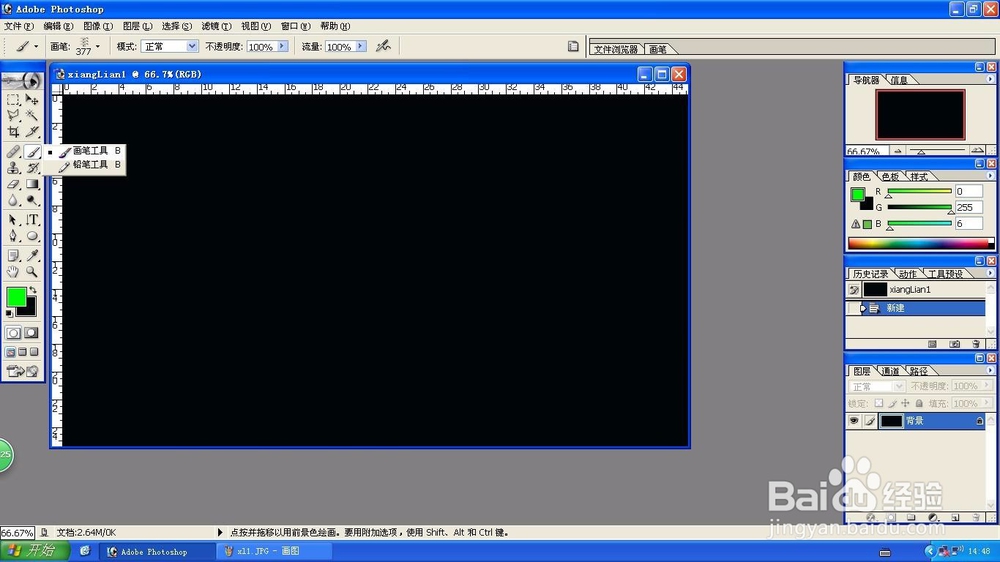
Task: Delete current history state trash icon
Action: [x=976, y=344]
